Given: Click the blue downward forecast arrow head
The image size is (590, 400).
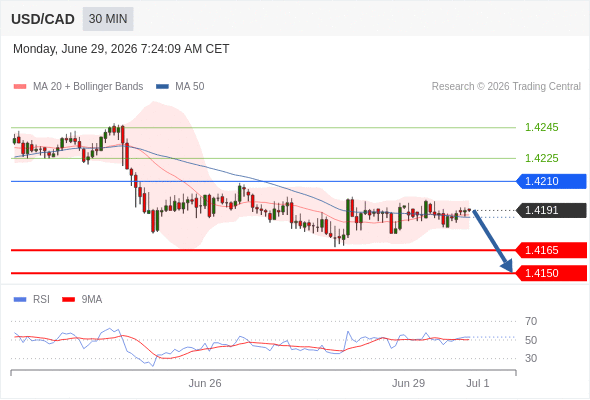Looking at the screenshot, I should pyautogui.click(x=508, y=266).
